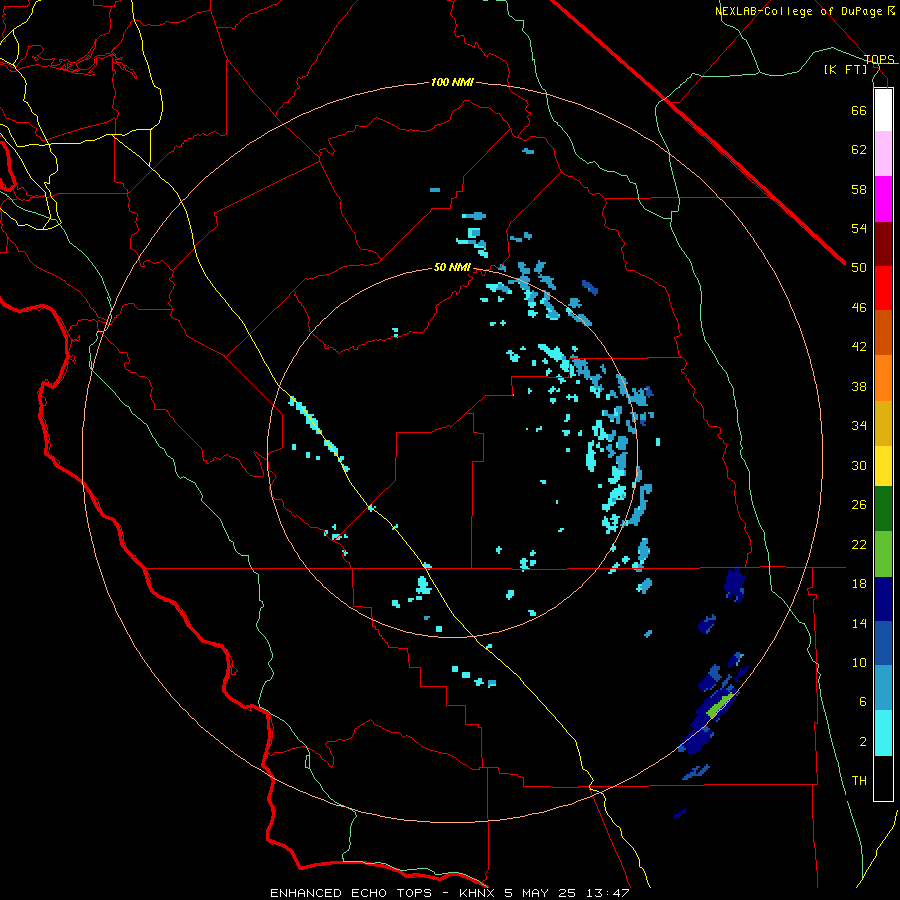Click the '22' legend value label
The height and width of the screenshot is (900, 900).
coord(859,544)
